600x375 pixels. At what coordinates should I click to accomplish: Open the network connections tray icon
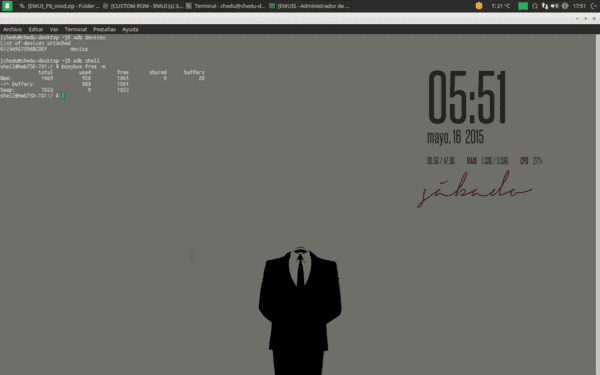(x=545, y=6)
